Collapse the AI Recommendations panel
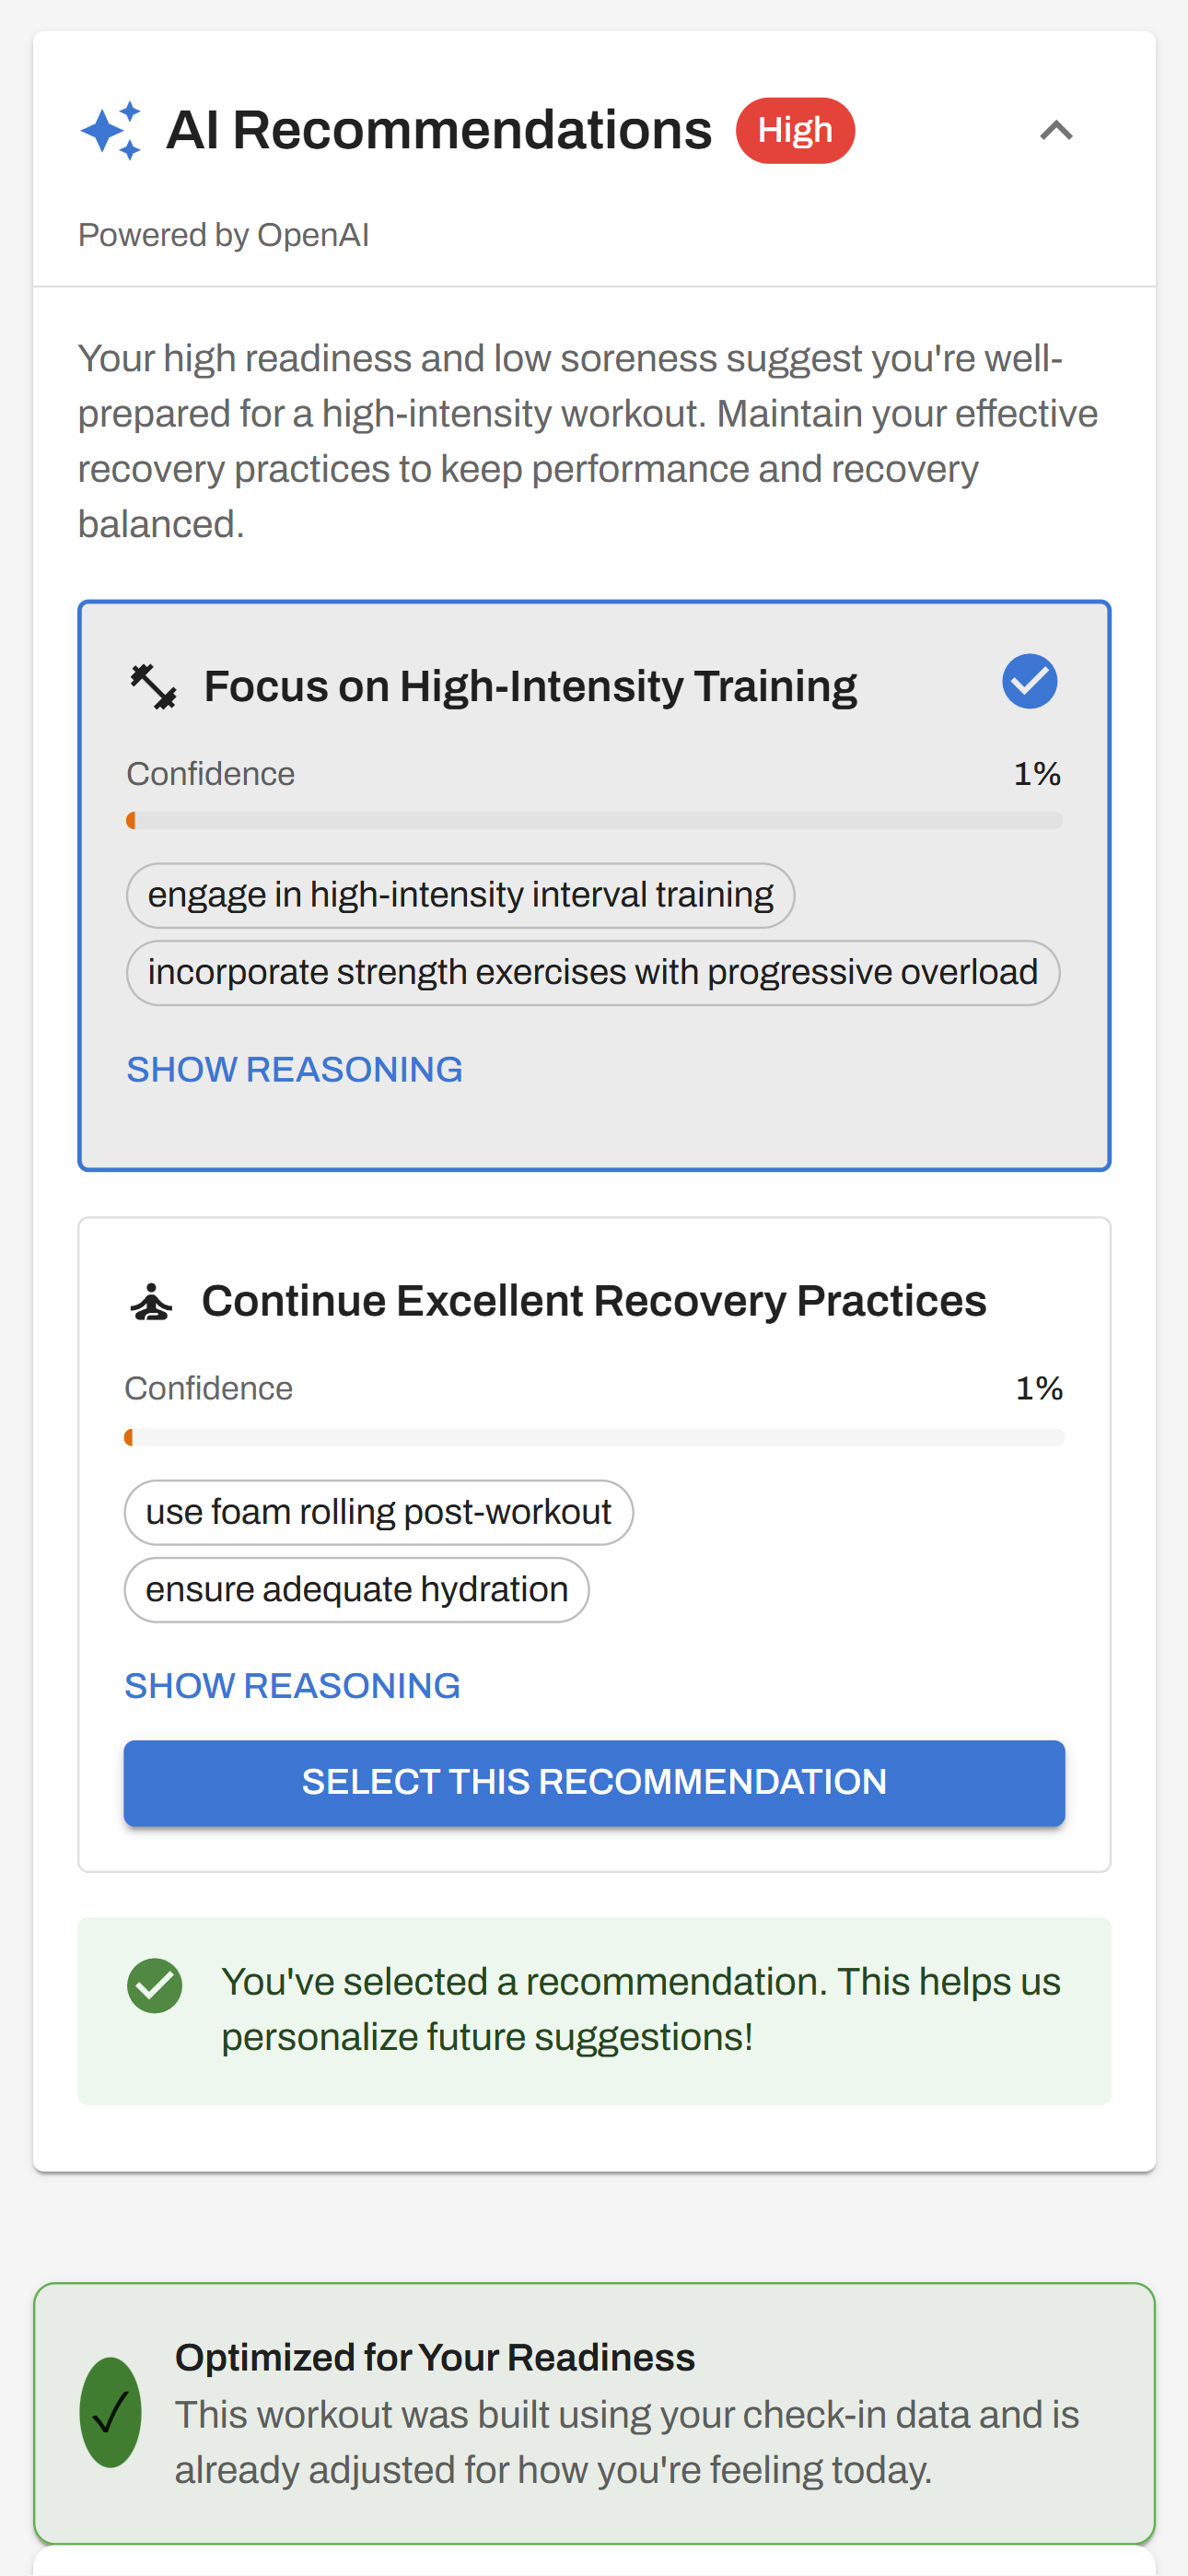1188x2576 pixels. [x=1057, y=131]
